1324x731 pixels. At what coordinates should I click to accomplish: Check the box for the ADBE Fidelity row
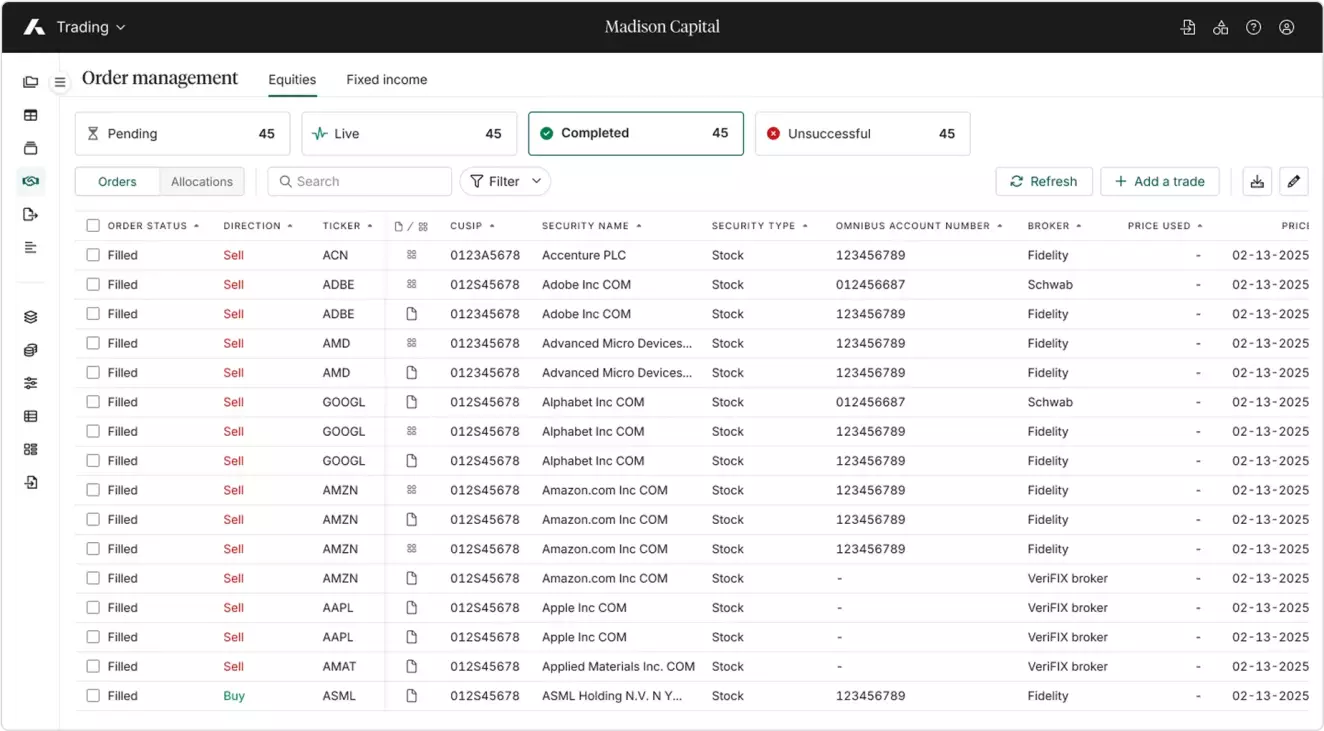(x=93, y=314)
